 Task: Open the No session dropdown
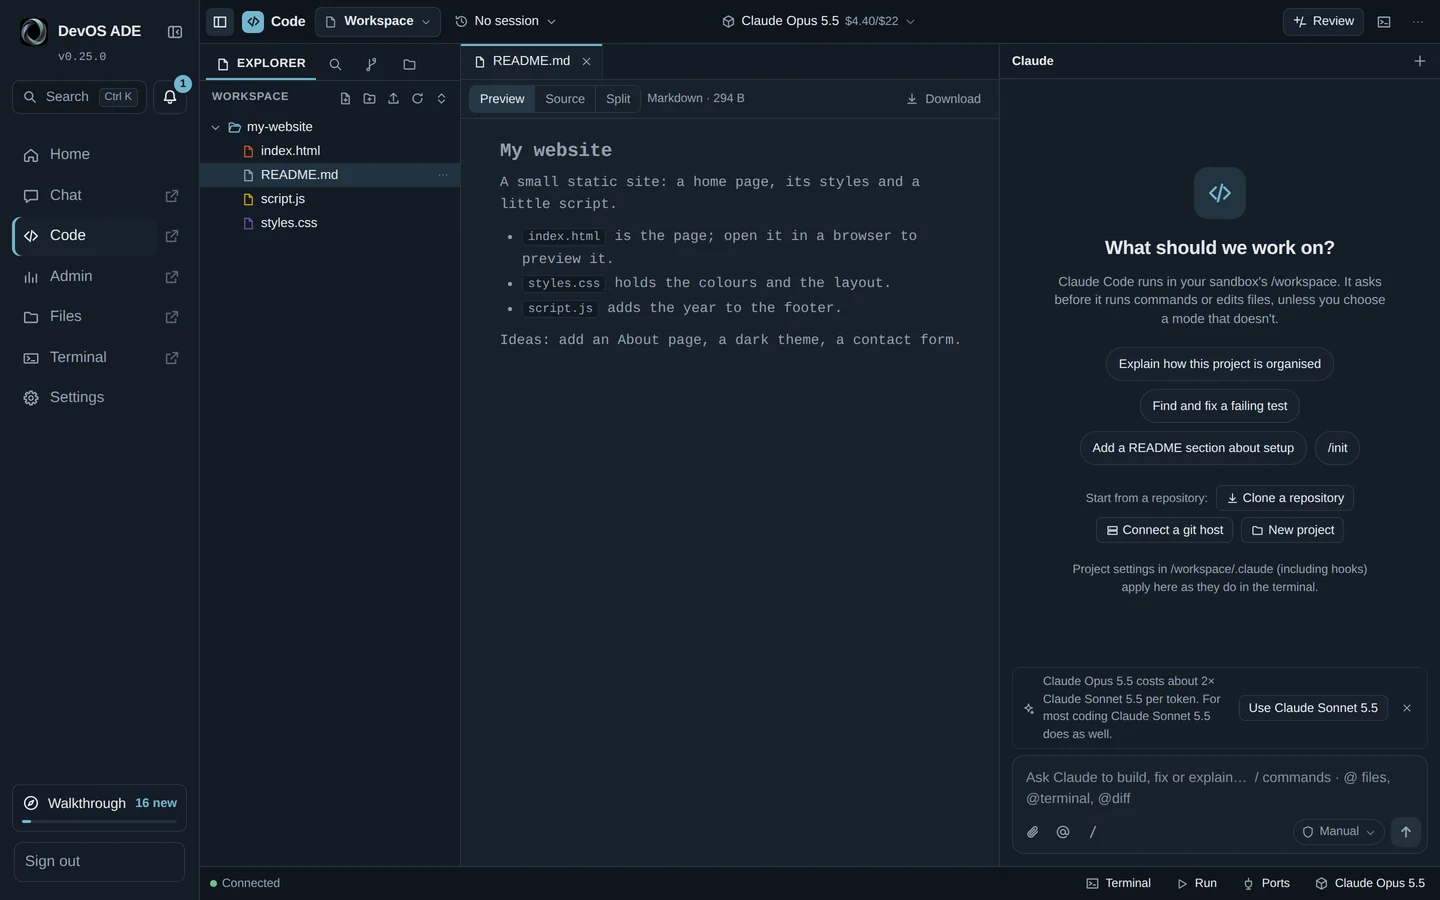pyautogui.click(x=505, y=21)
